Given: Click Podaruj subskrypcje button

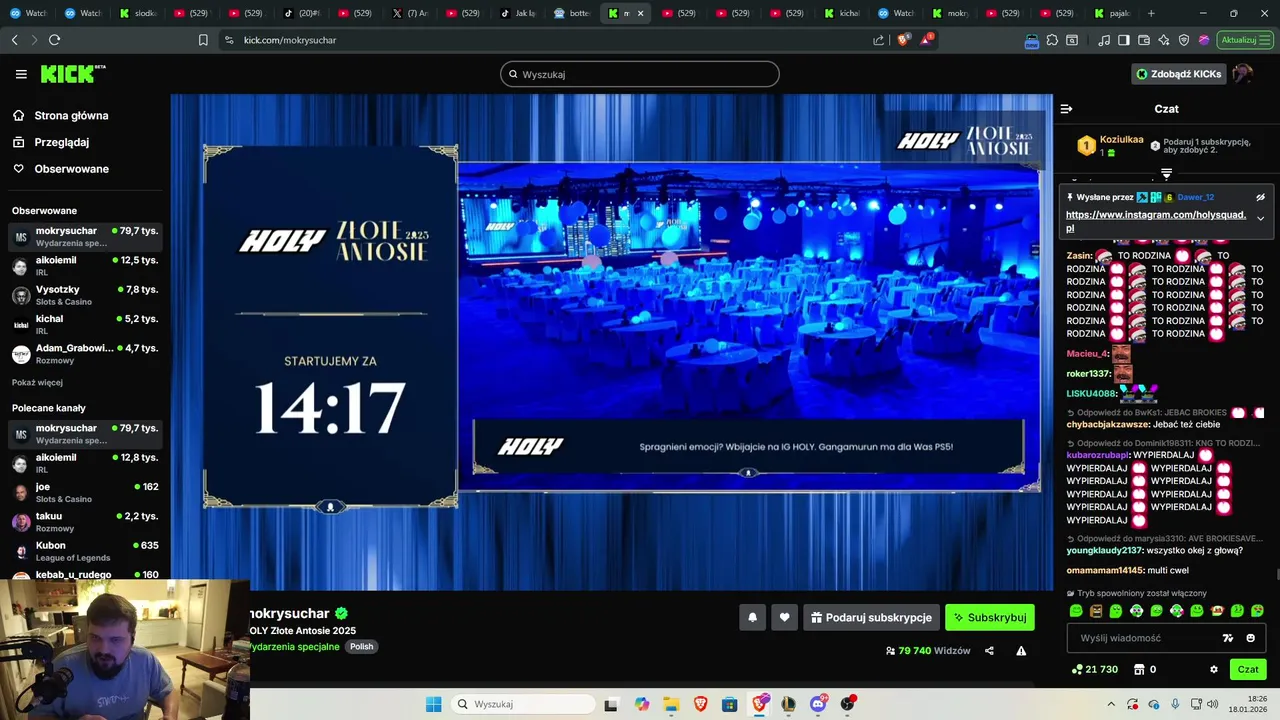Looking at the screenshot, I should [x=871, y=618].
